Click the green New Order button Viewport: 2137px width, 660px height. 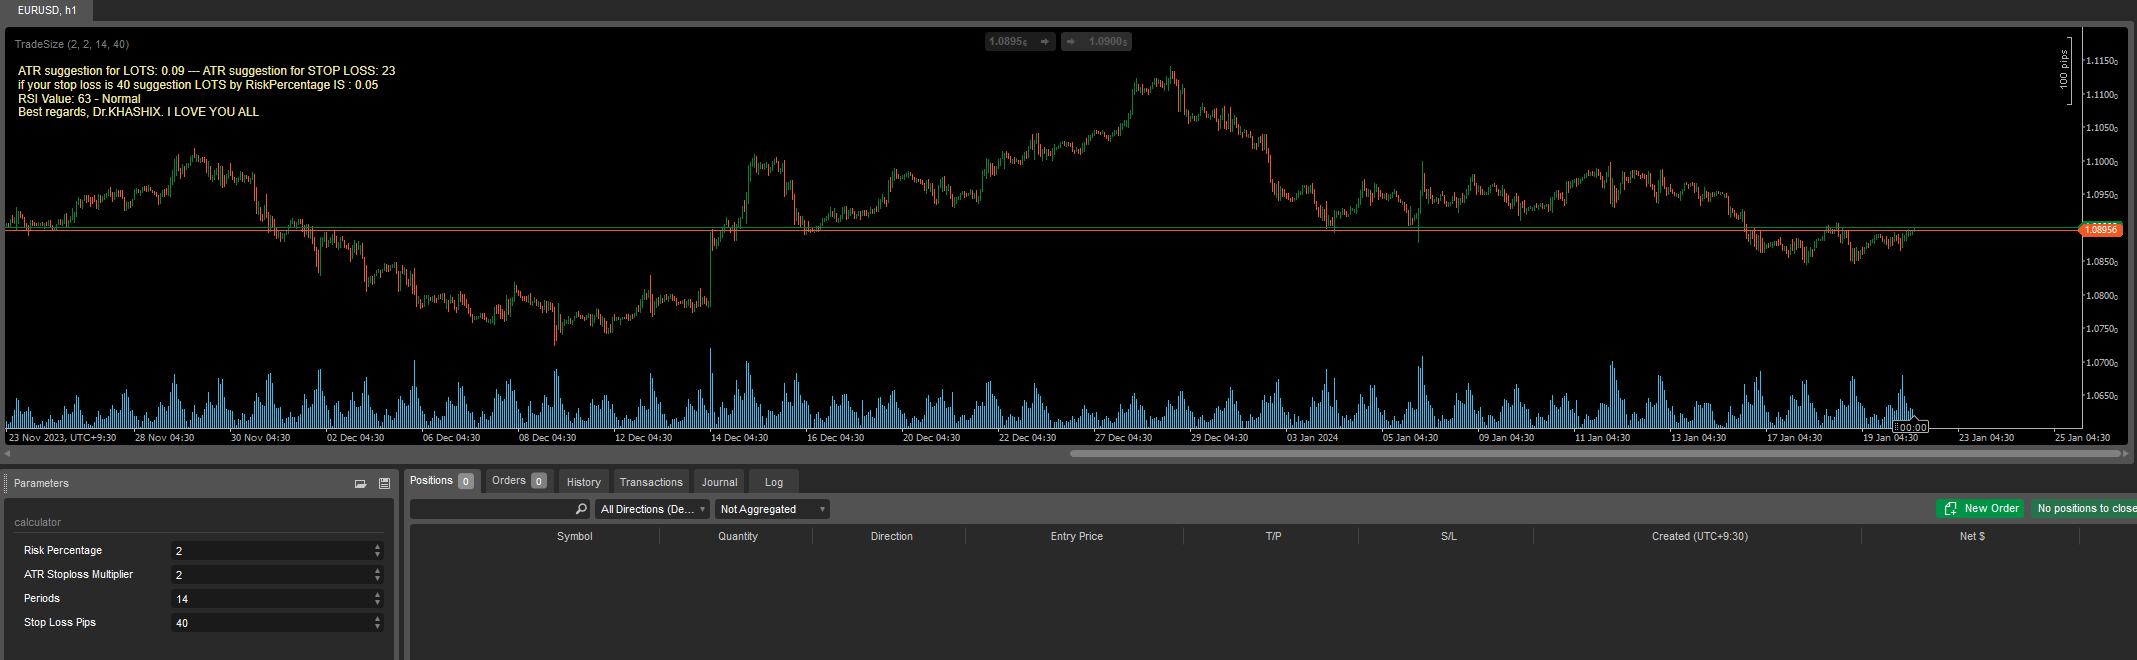click(x=1980, y=508)
